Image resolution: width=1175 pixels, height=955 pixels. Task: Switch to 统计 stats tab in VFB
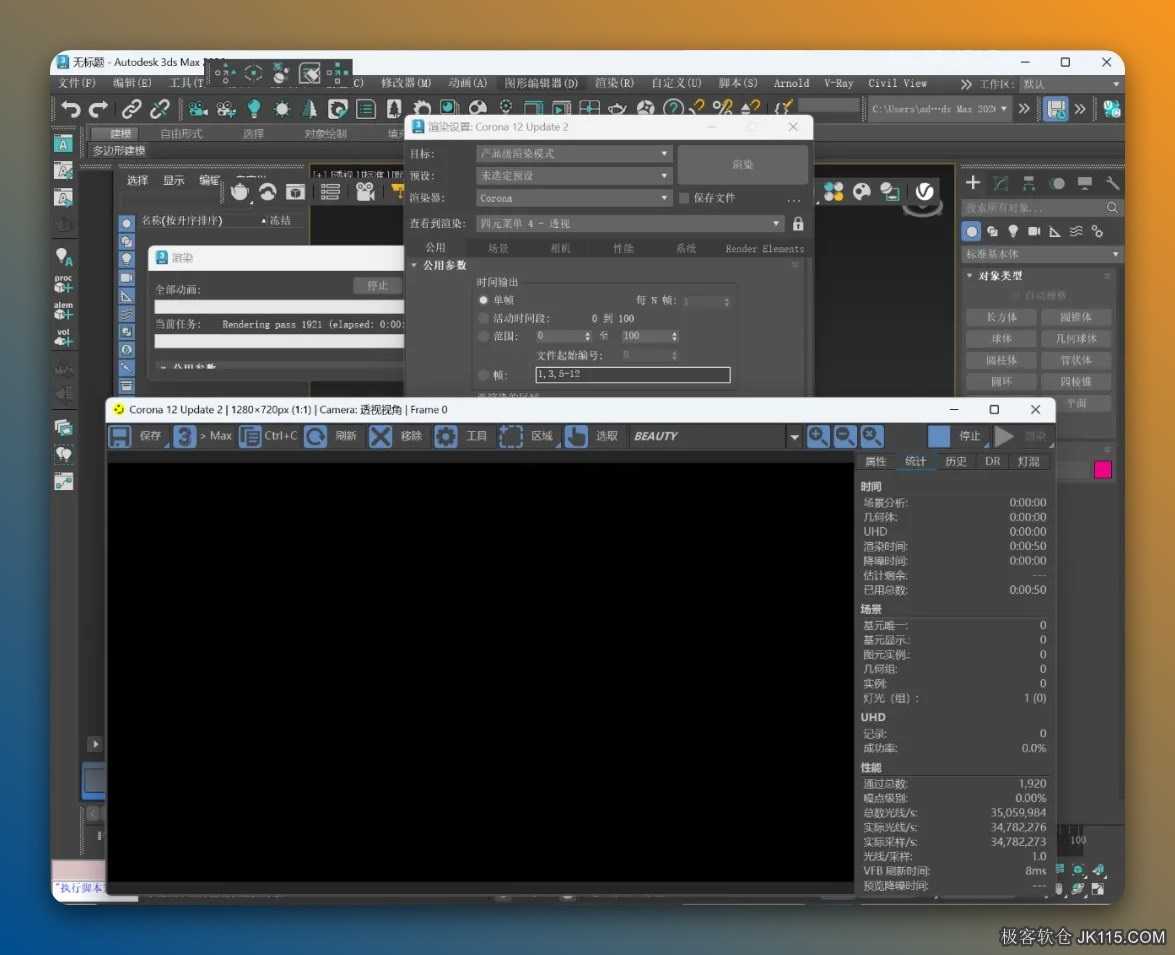pyautogui.click(x=916, y=461)
